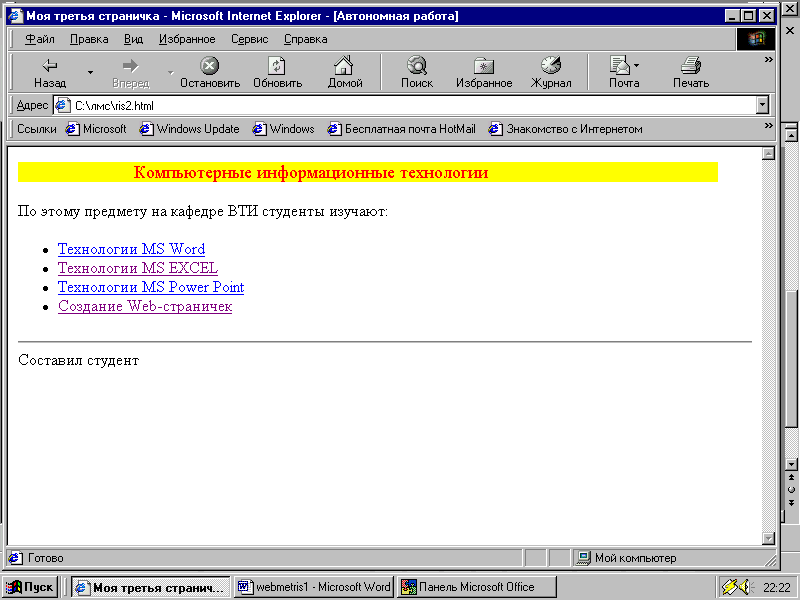The height and width of the screenshot is (600, 800).
Task: Open the Microsoft links bar shortcut
Action: 96,129
